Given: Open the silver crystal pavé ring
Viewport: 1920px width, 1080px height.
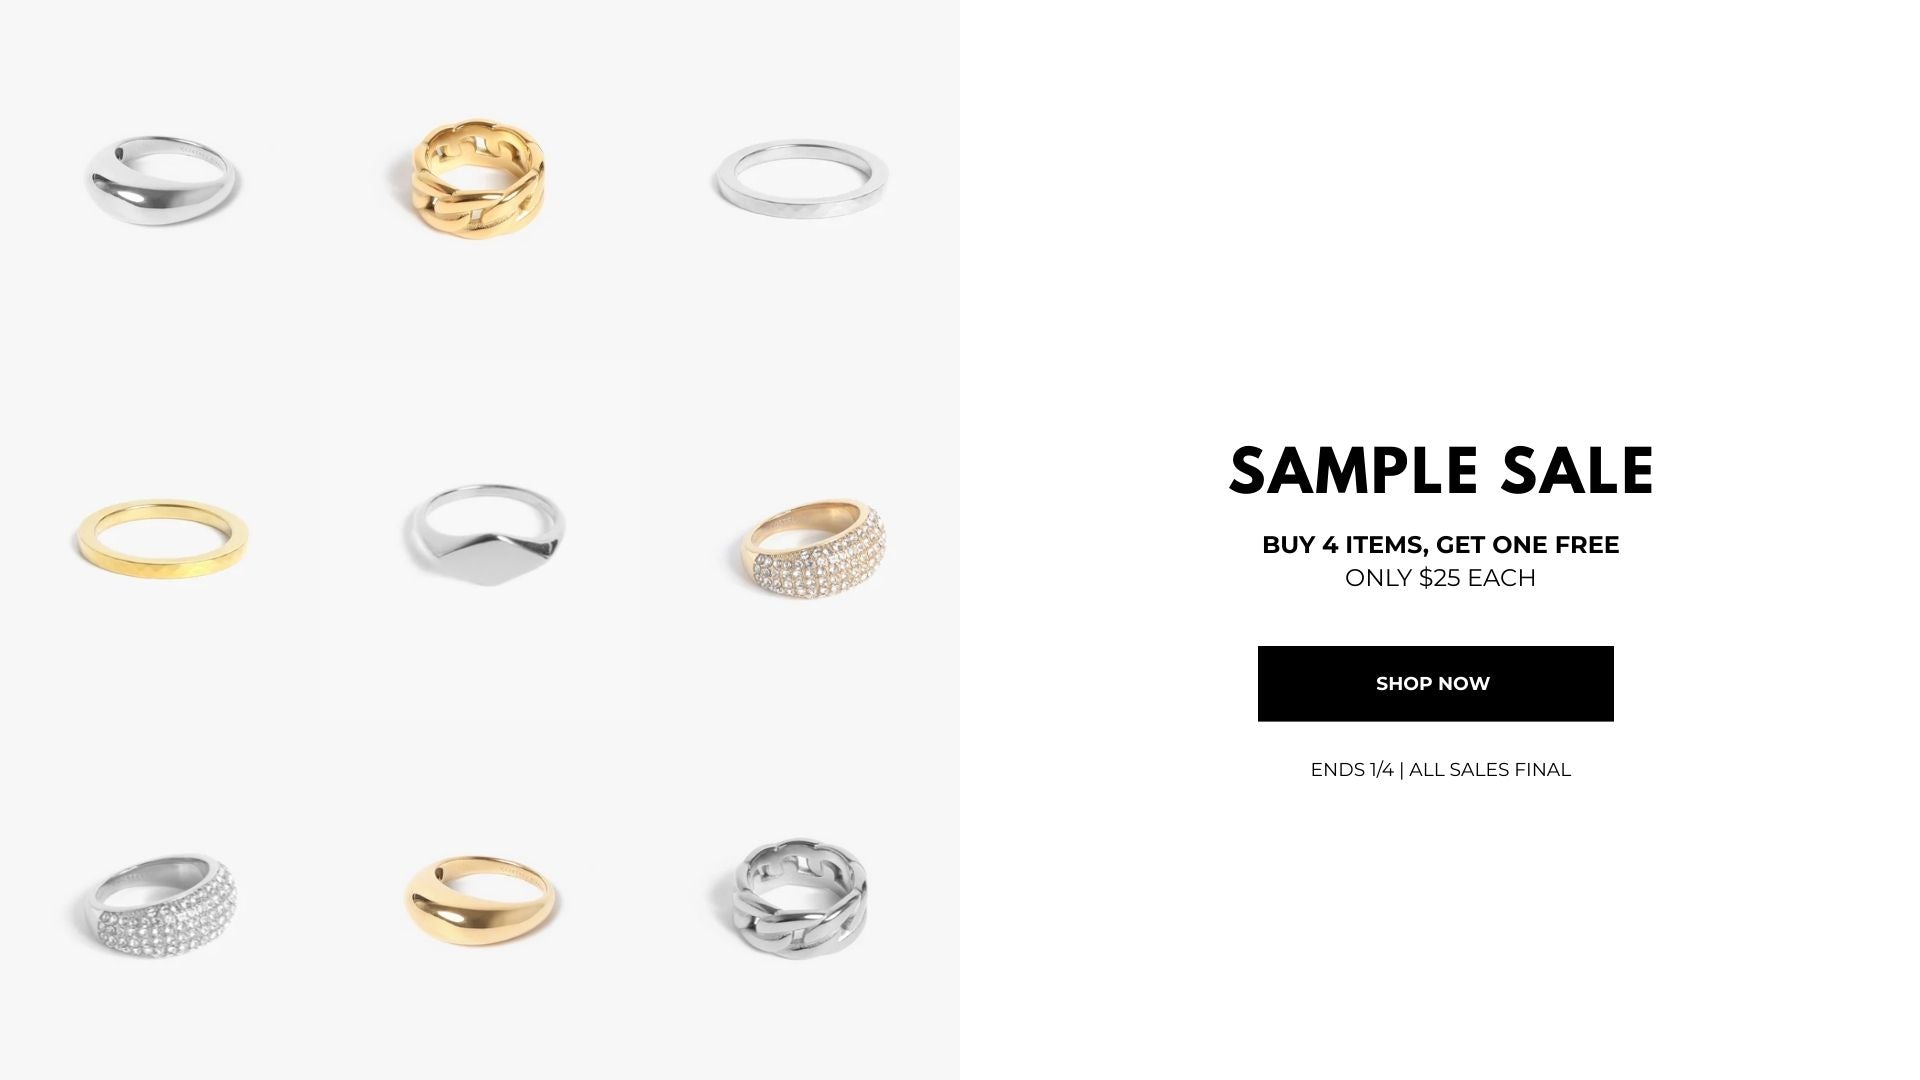Looking at the screenshot, I should click(163, 905).
